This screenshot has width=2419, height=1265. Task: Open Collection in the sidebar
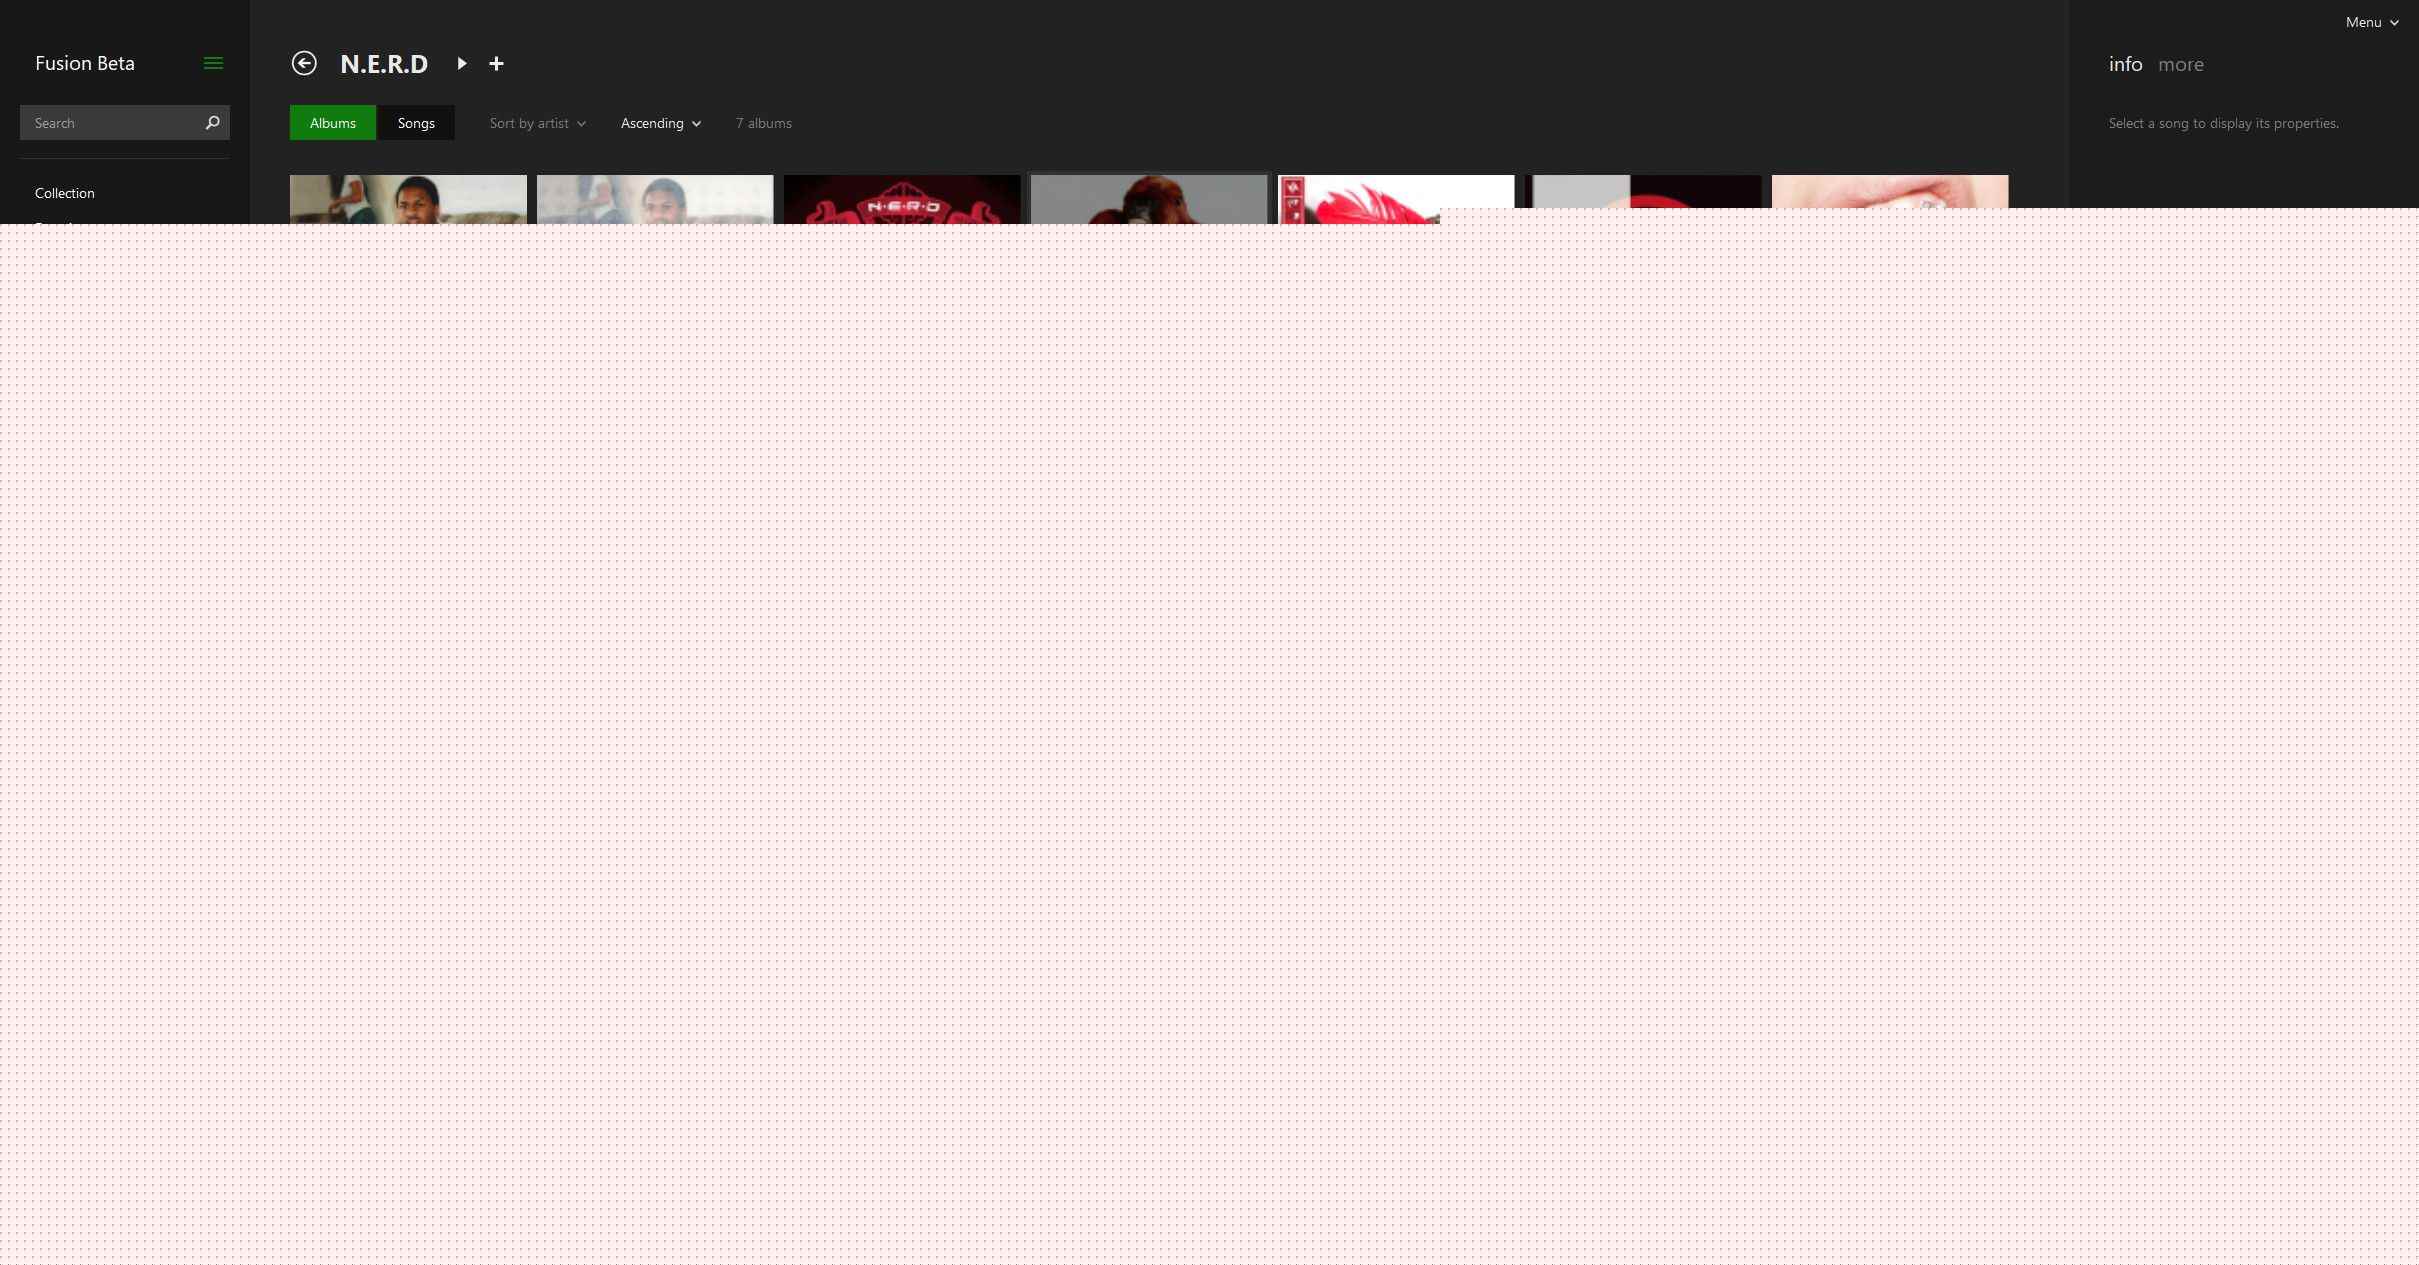coord(65,193)
